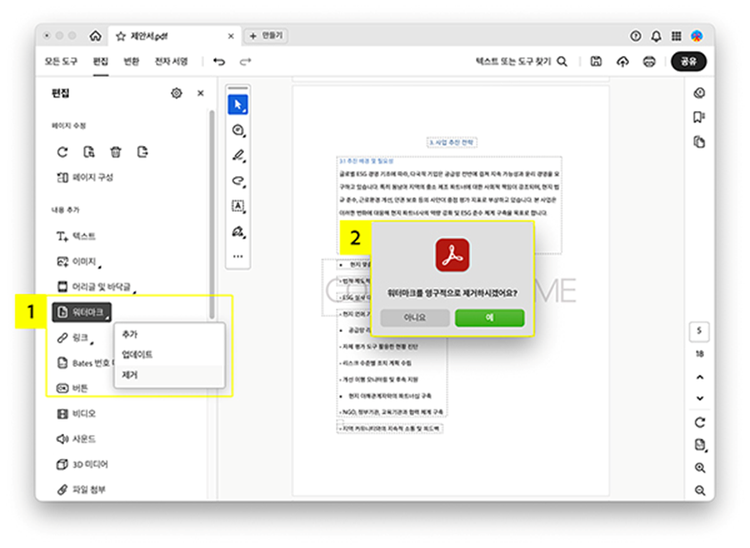Add 3D 미디어 content
The width and height of the screenshot is (750, 548).
(x=82, y=464)
